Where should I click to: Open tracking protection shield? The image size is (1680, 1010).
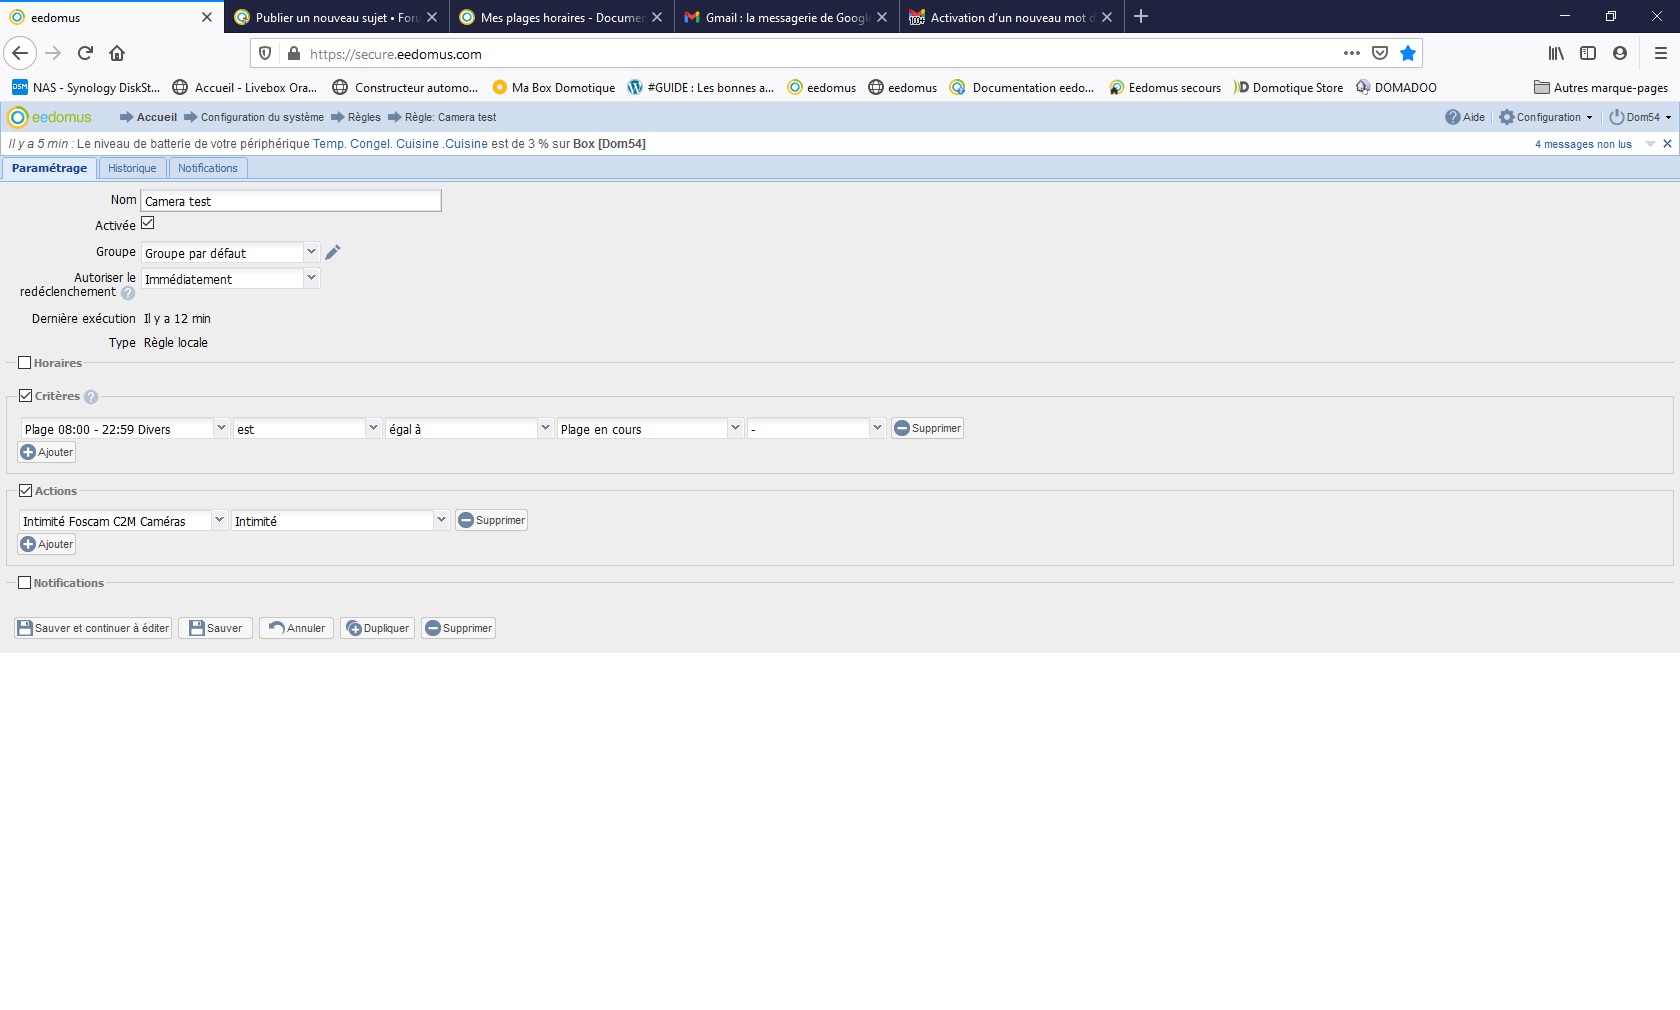(265, 54)
